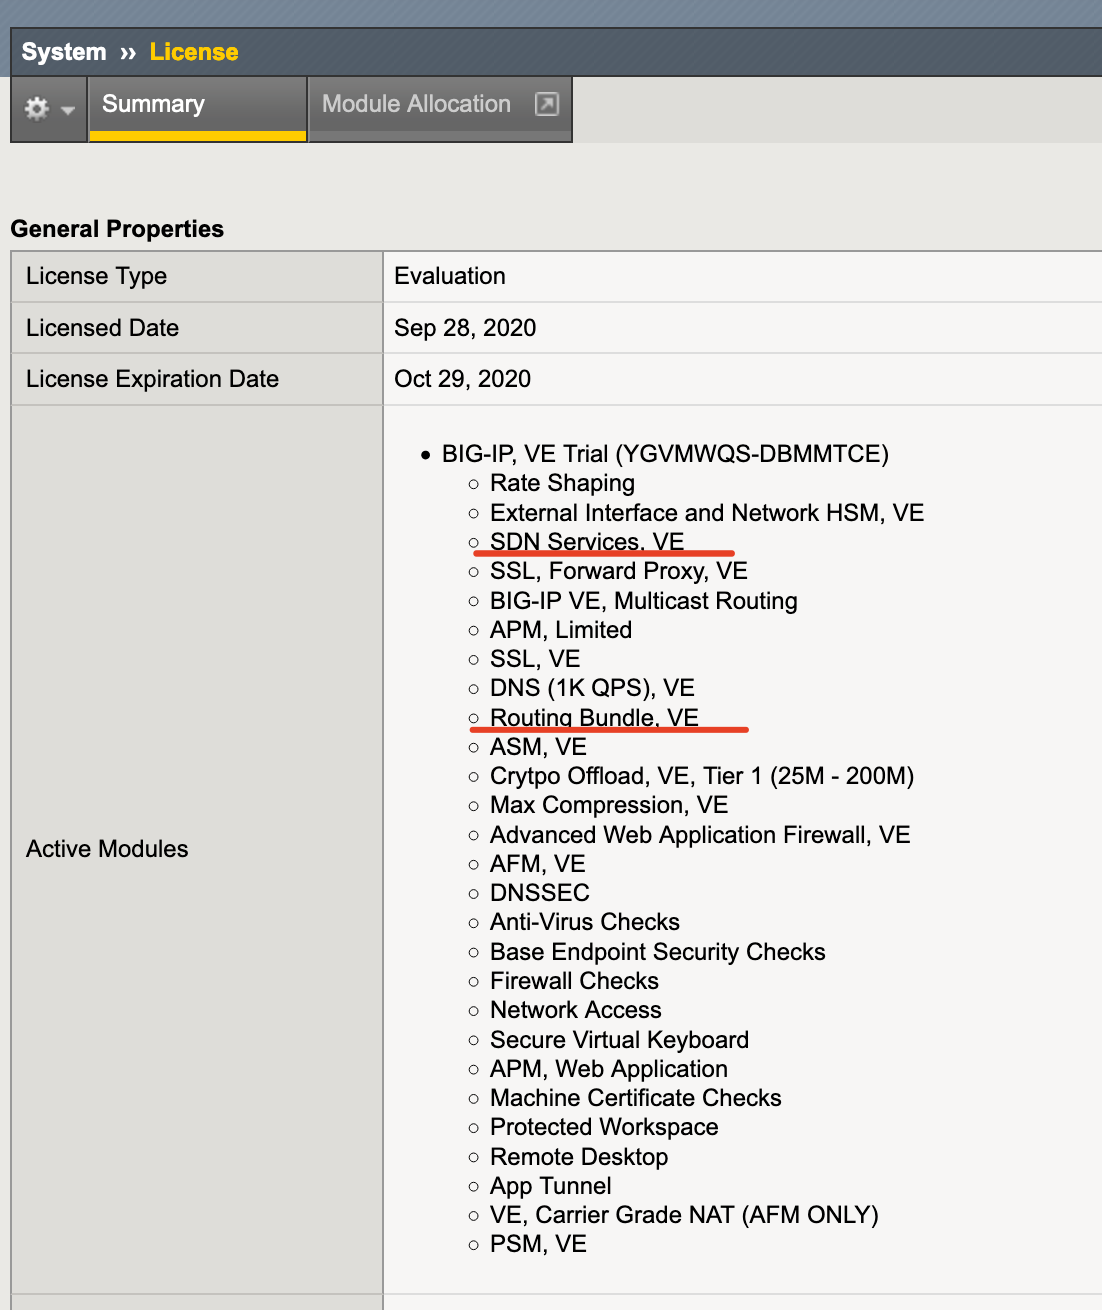Click the License Type label
The height and width of the screenshot is (1310, 1102).
[x=96, y=276]
